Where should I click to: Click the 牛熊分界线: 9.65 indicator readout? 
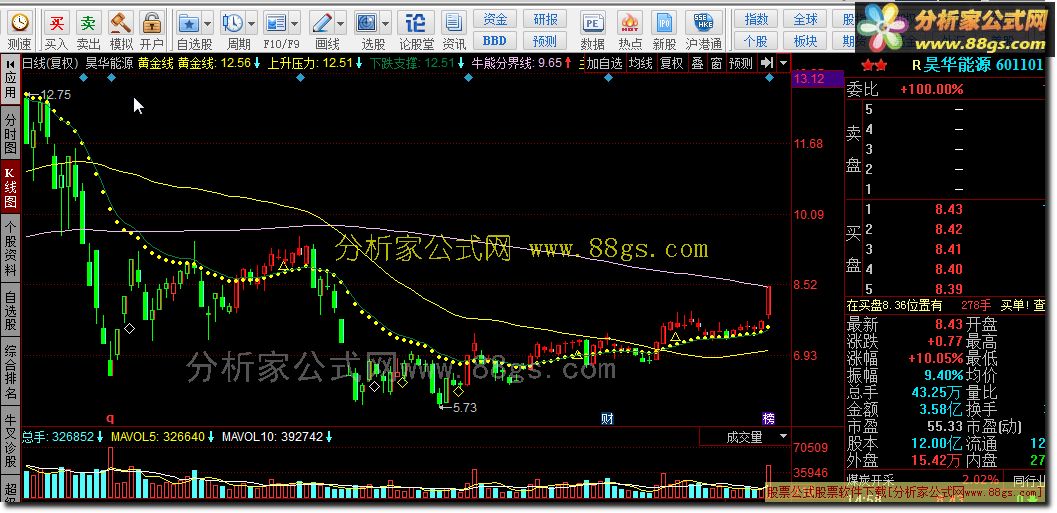(x=516, y=63)
